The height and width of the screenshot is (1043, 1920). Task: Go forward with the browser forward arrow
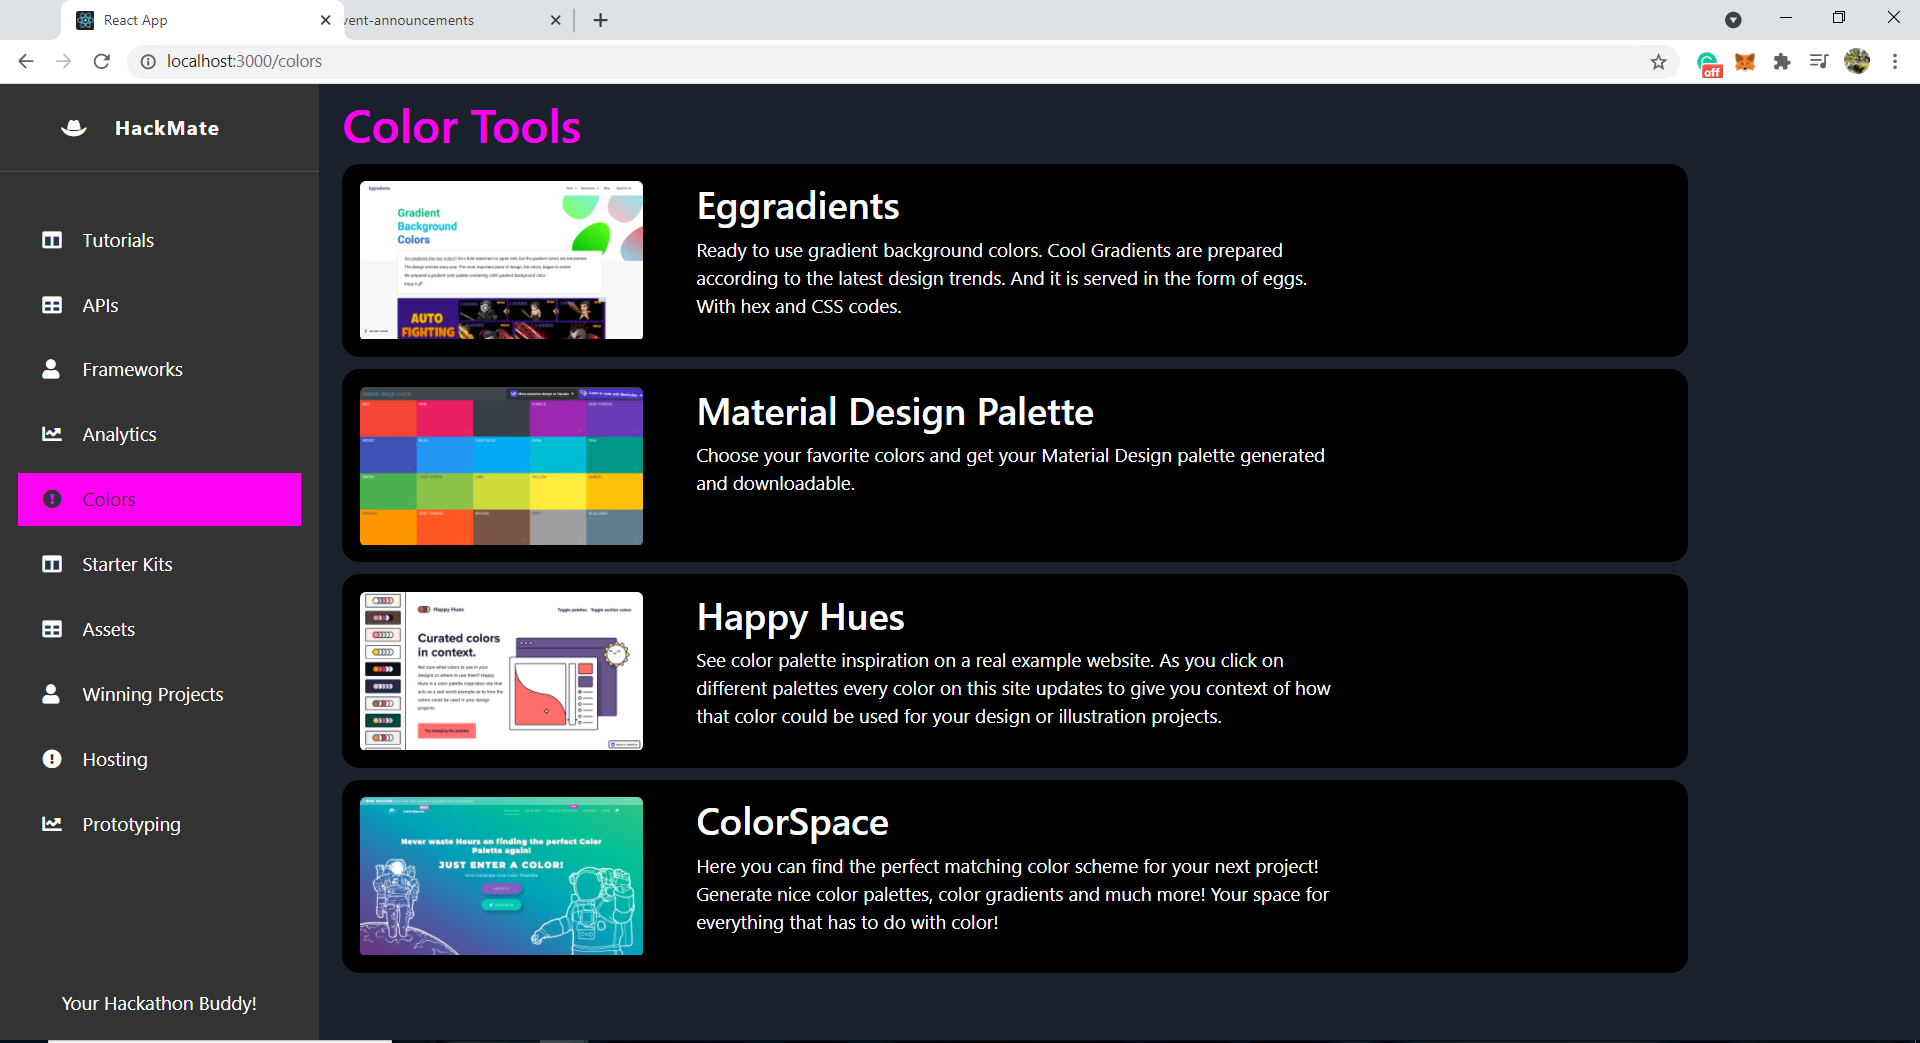(x=64, y=61)
